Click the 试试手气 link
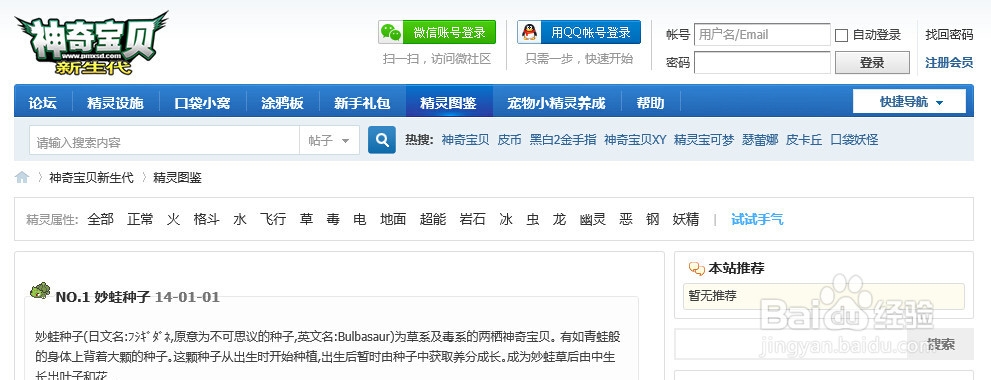 pyautogui.click(x=757, y=219)
